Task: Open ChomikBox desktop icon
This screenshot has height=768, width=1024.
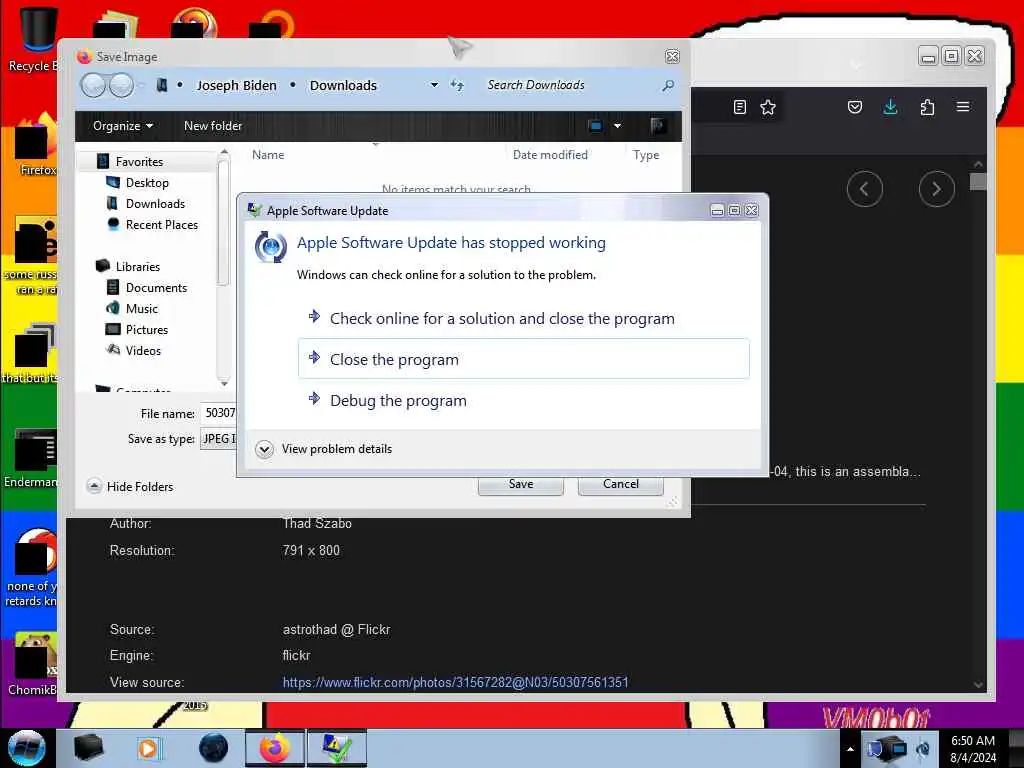Action: pyautogui.click(x=33, y=665)
